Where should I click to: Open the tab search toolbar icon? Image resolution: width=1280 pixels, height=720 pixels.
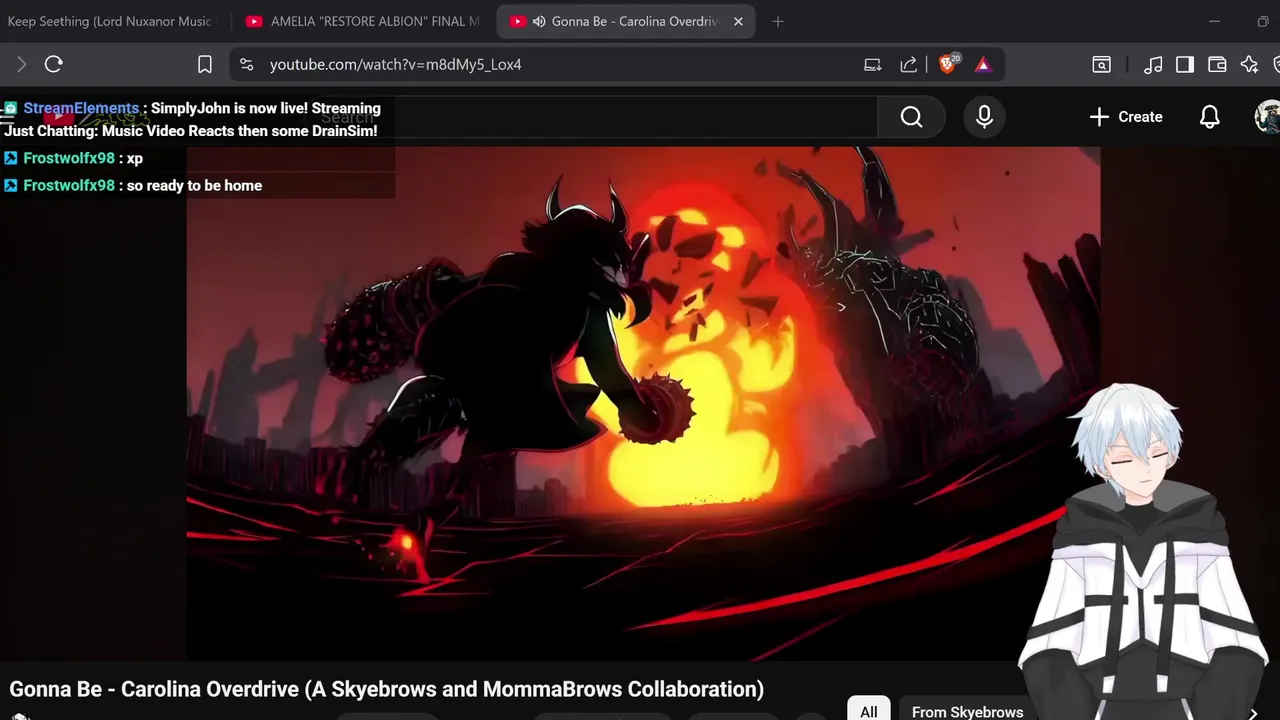point(1101,64)
